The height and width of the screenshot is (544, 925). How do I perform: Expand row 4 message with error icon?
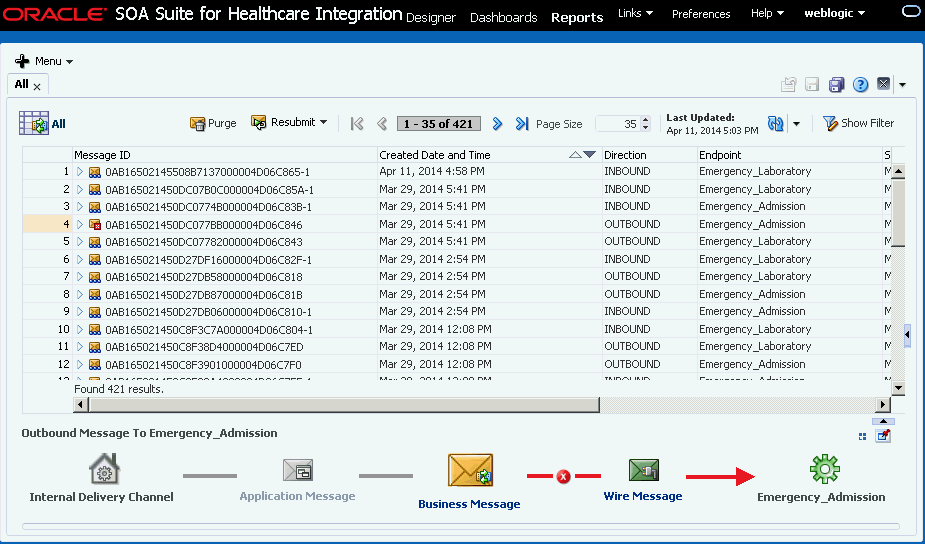(80, 224)
